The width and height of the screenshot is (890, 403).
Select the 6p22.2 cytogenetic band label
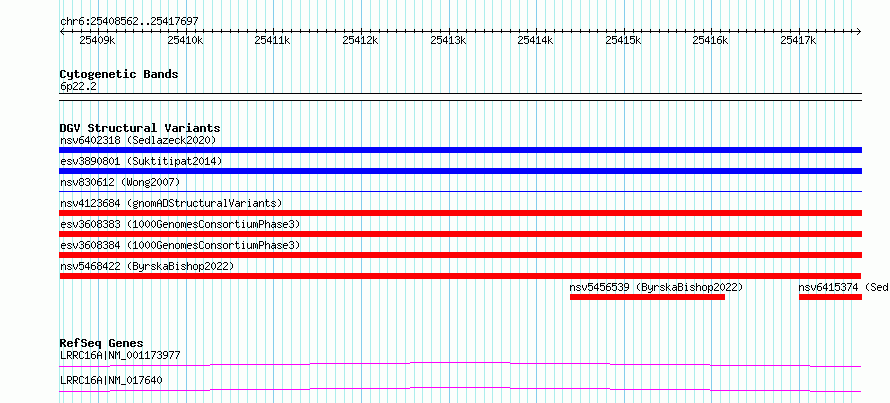78,87
